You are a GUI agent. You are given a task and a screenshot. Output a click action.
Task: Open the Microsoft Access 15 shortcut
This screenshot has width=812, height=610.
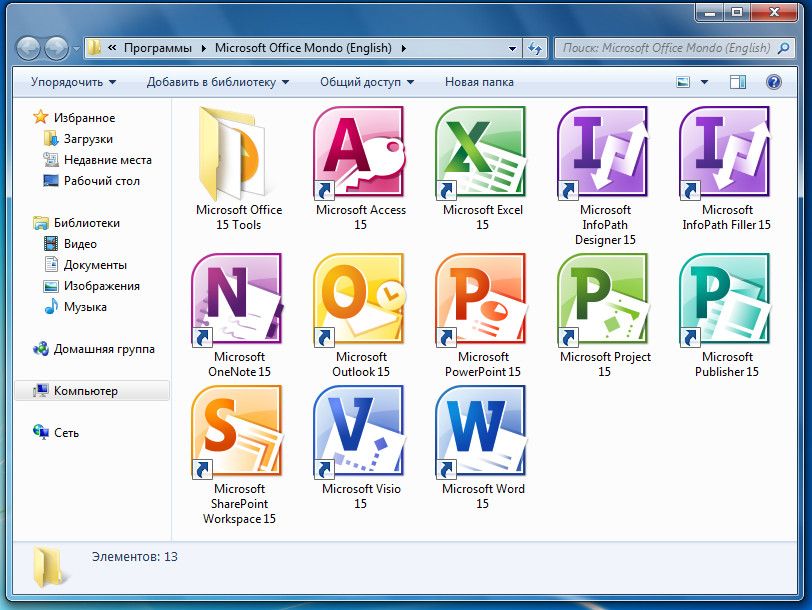pyautogui.click(x=360, y=154)
